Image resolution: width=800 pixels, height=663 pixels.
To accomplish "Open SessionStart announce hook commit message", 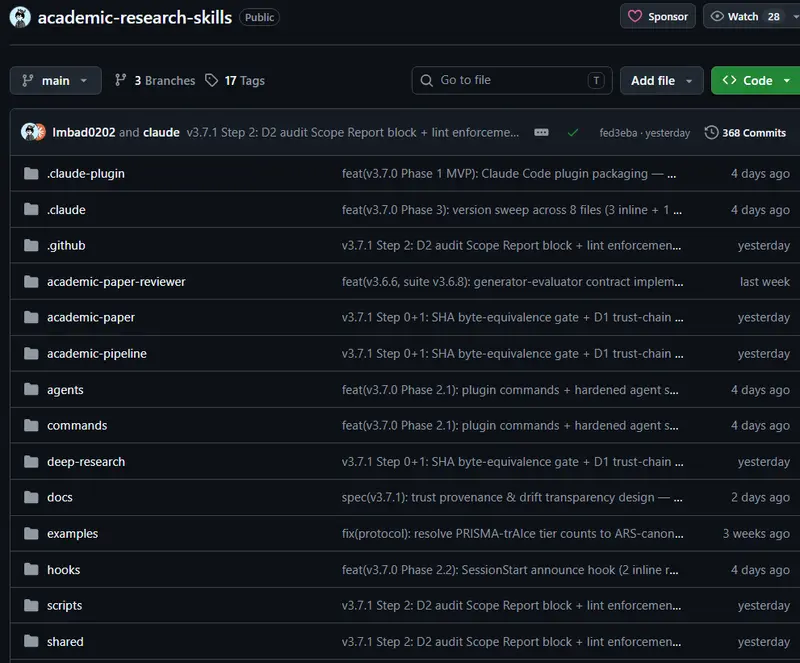I will pyautogui.click(x=510, y=570).
